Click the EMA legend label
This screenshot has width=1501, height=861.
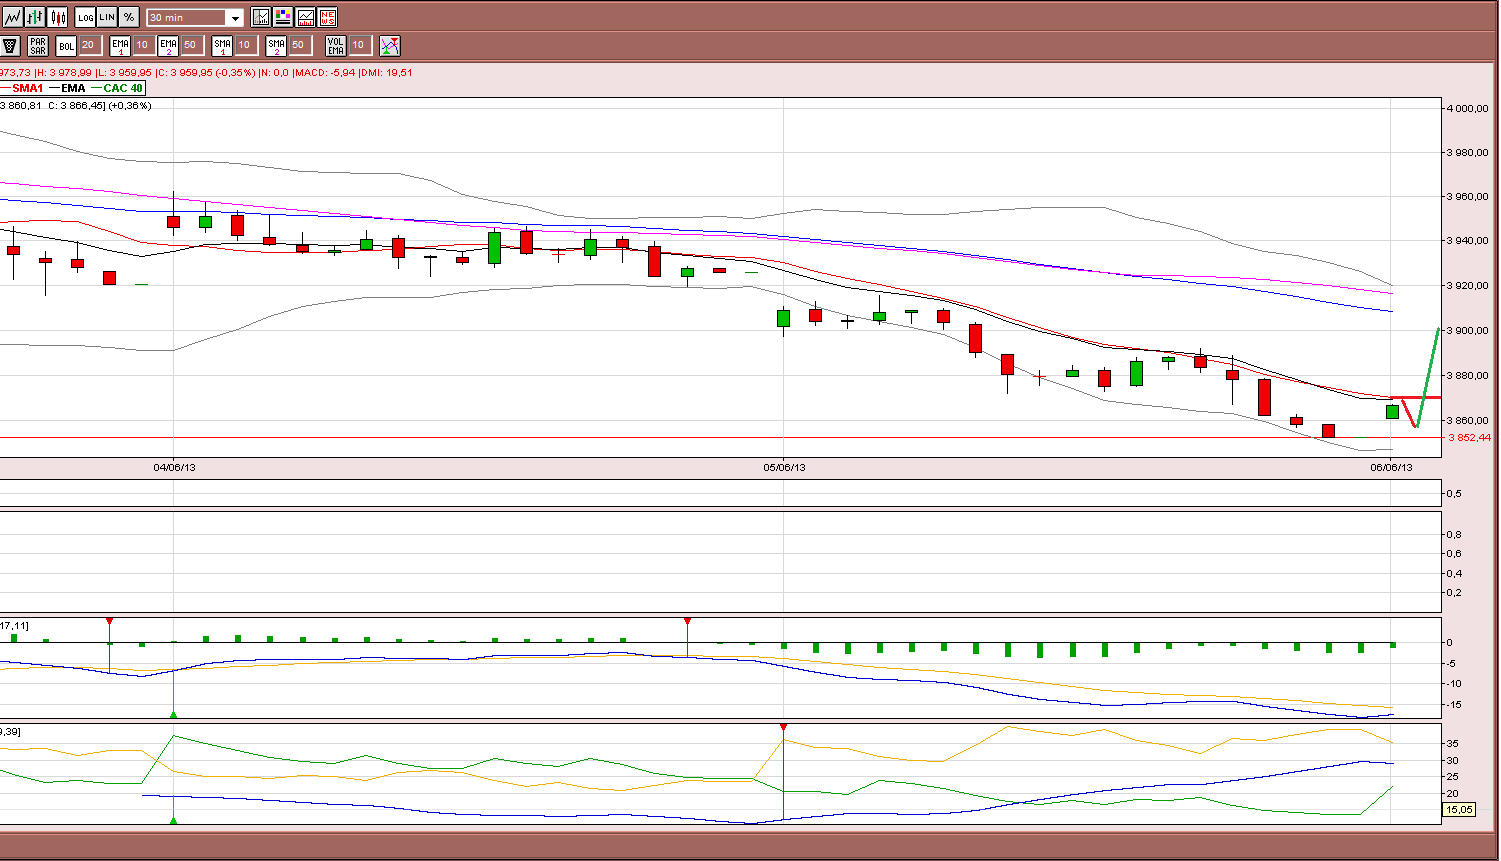tap(73, 88)
